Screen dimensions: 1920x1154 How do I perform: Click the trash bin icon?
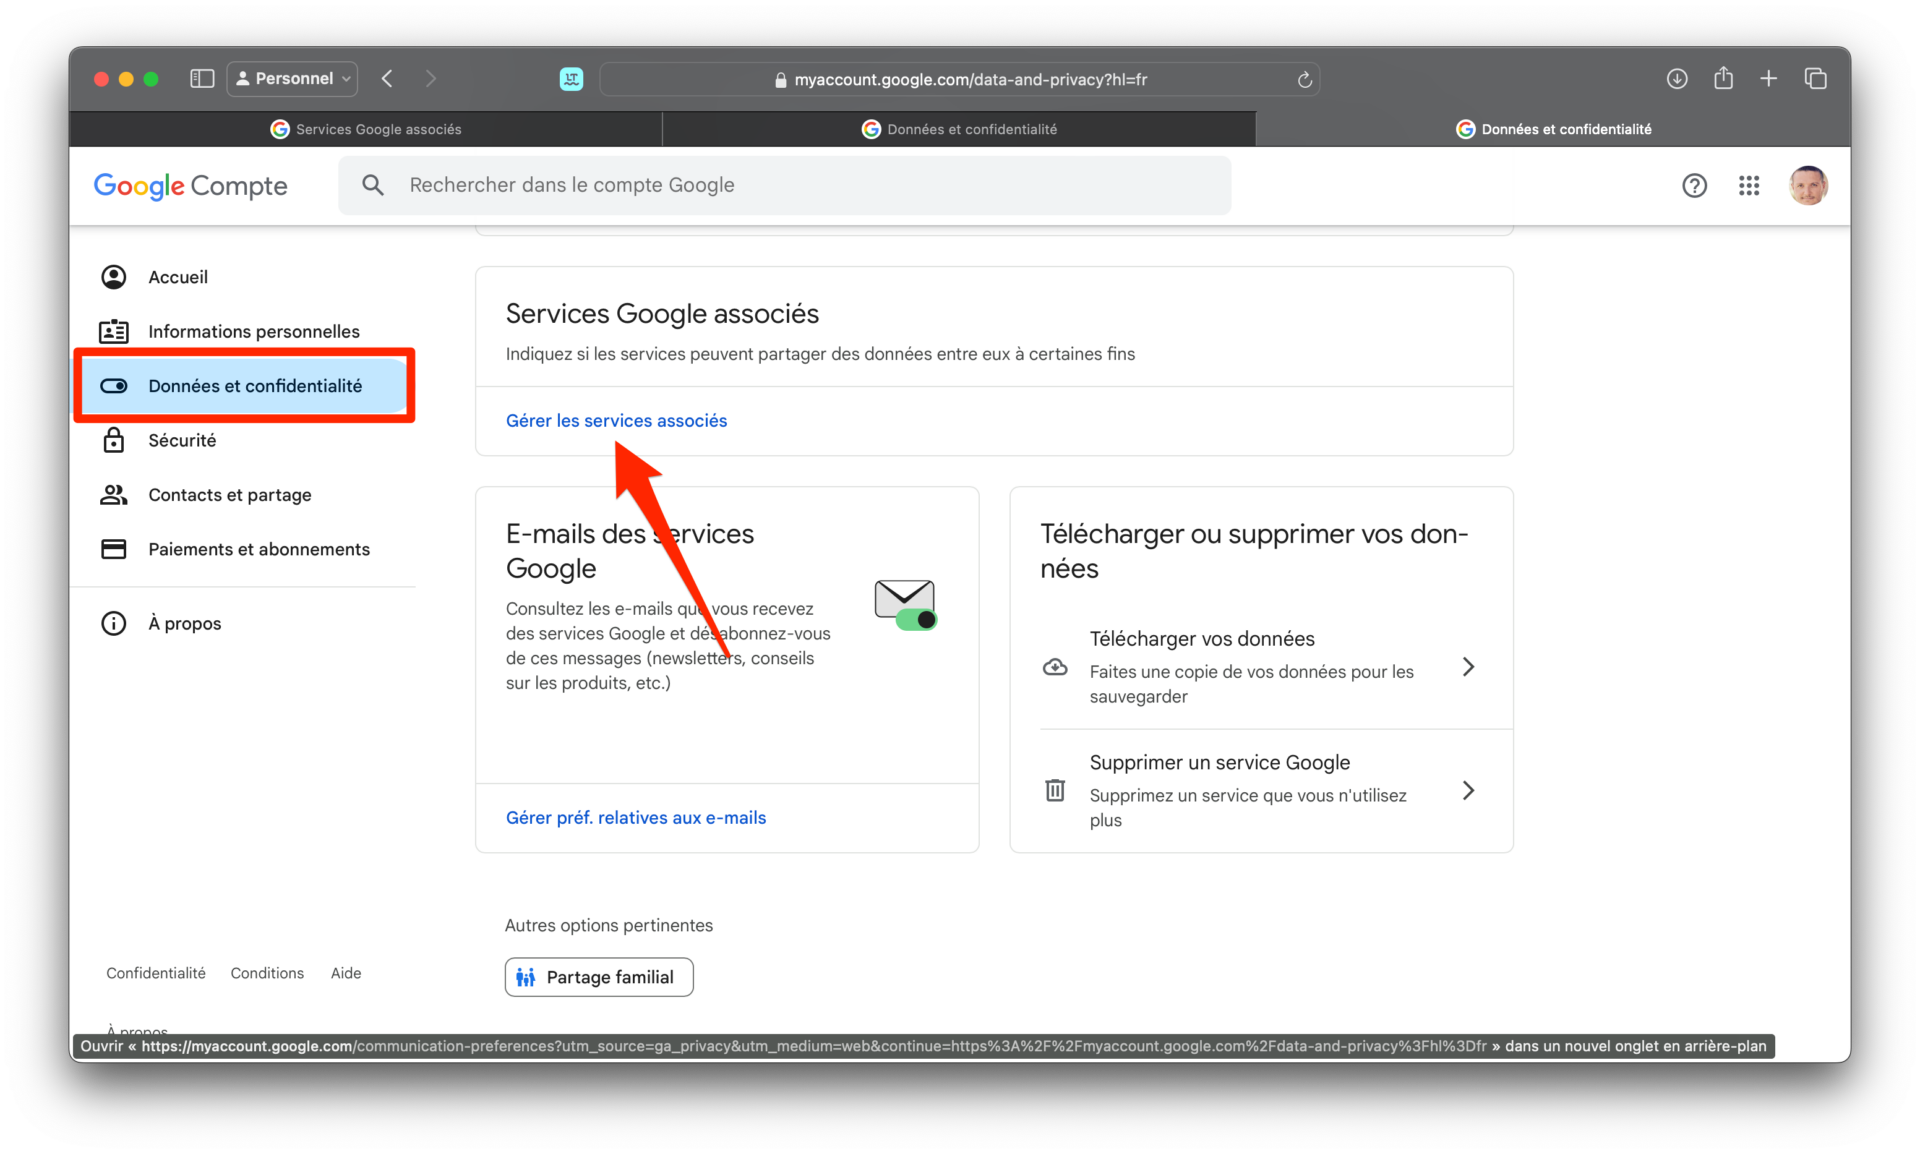(x=1055, y=790)
